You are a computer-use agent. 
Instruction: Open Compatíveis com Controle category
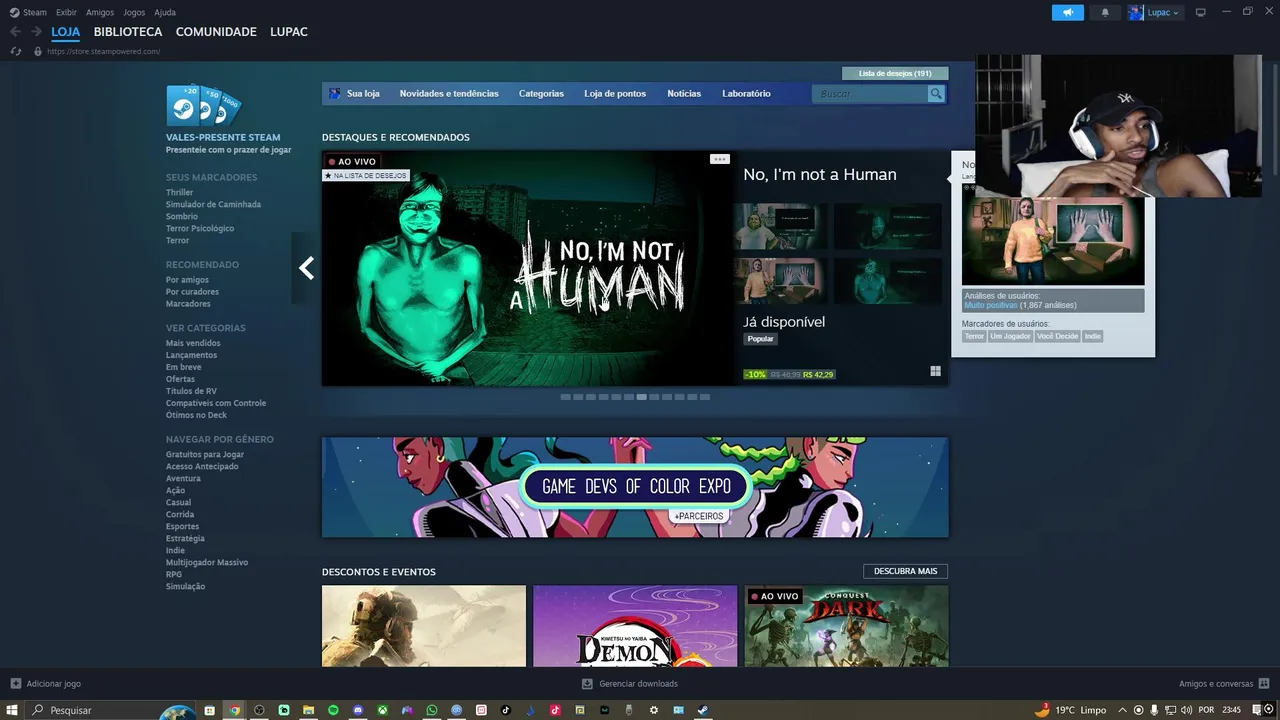pyautogui.click(x=216, y=403)
